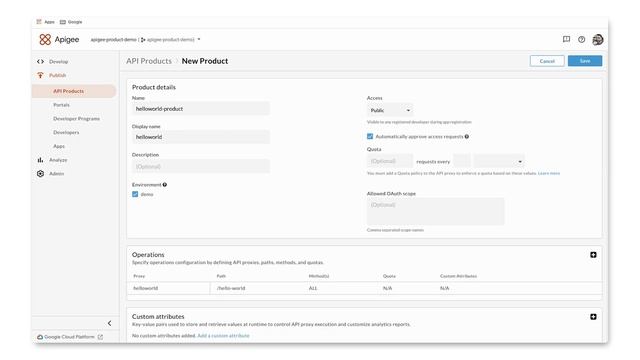Click the Proxy column header
640x360 pixels.
click(139, 276)
